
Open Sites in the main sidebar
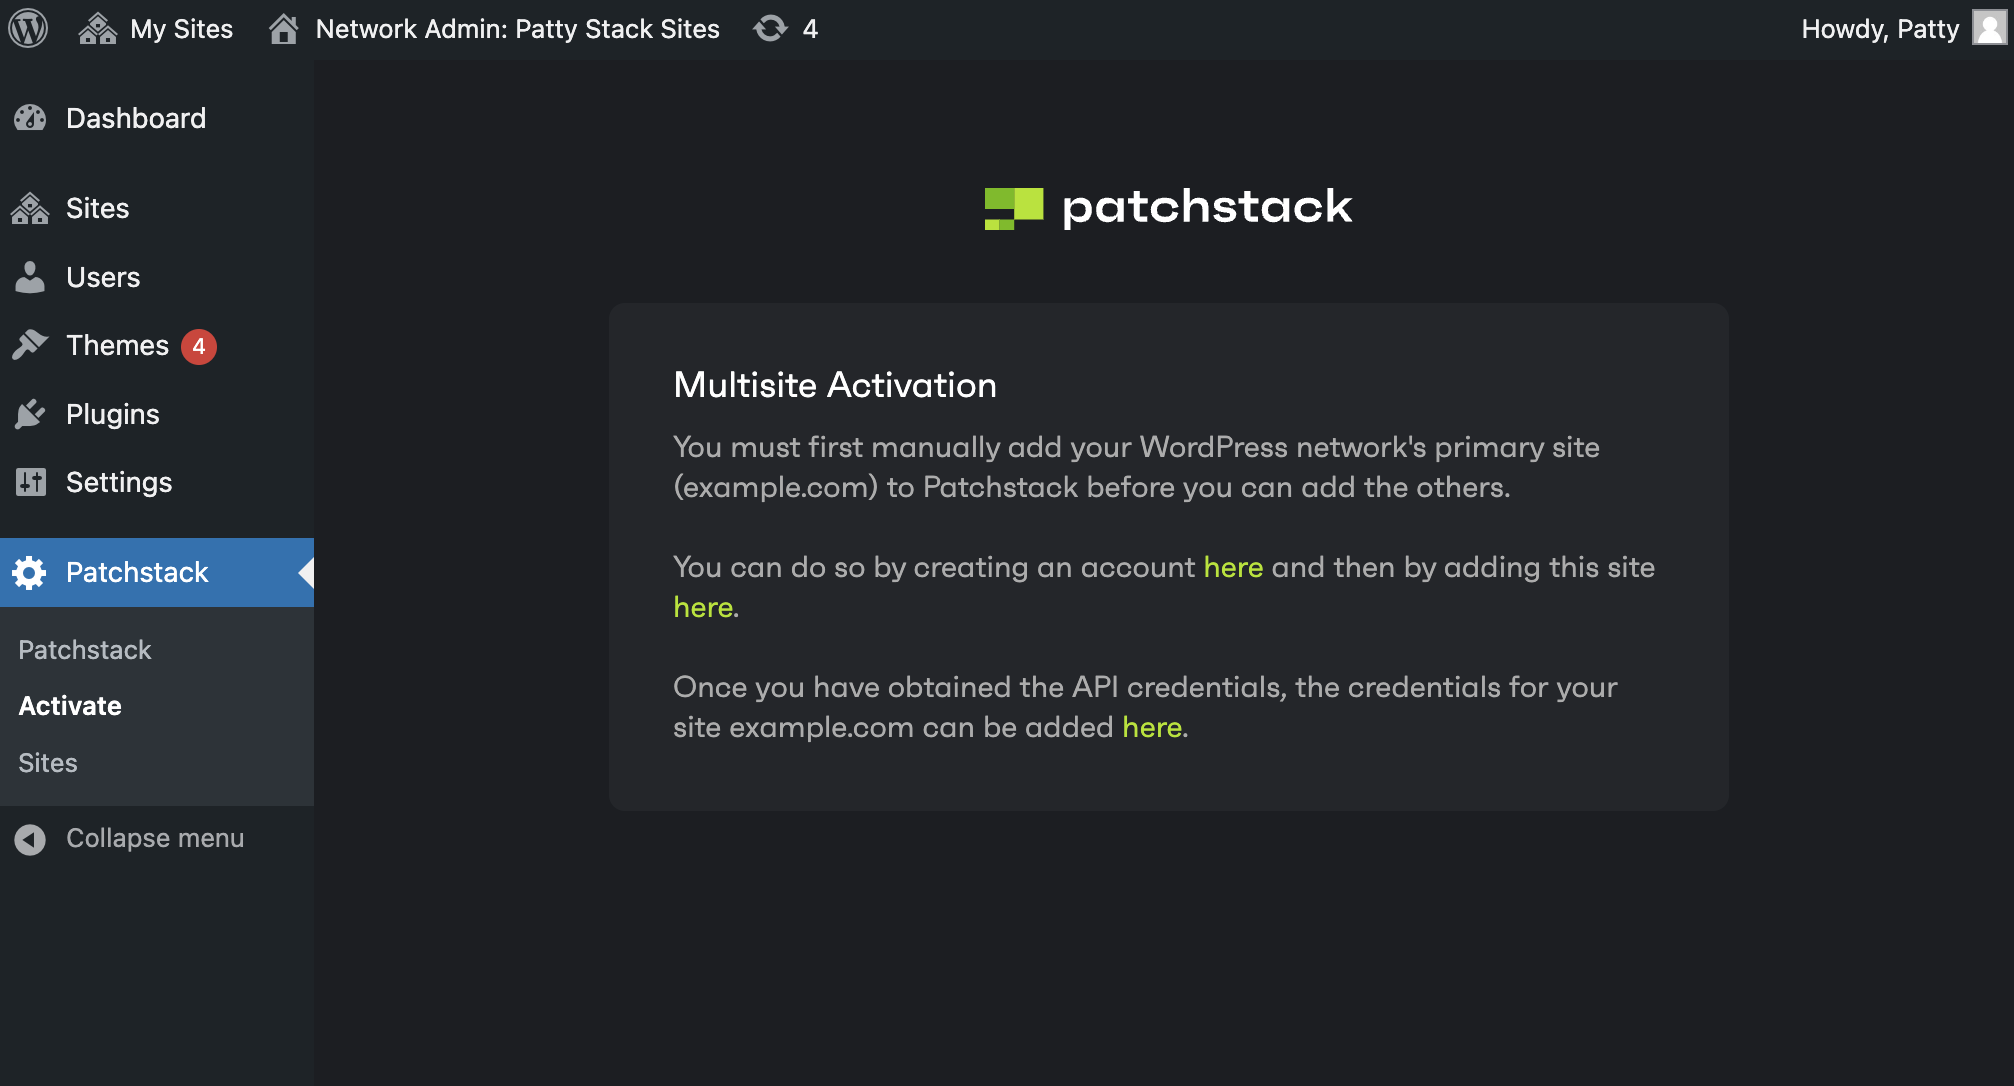tap(97, 208)
